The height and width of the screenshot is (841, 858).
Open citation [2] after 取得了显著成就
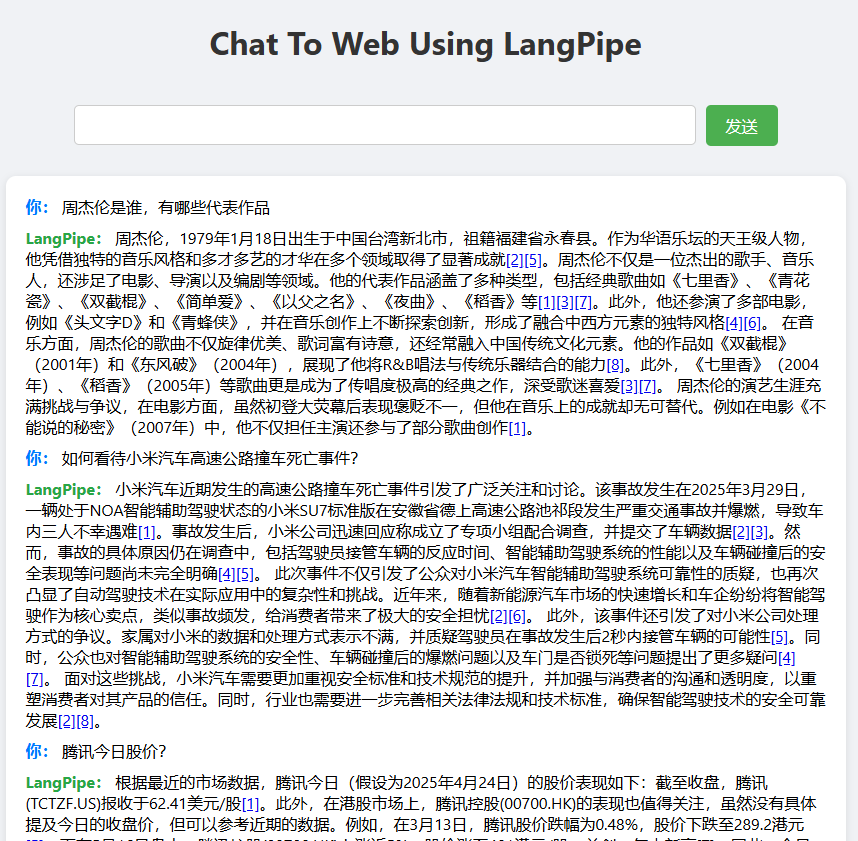coord(514,260)
